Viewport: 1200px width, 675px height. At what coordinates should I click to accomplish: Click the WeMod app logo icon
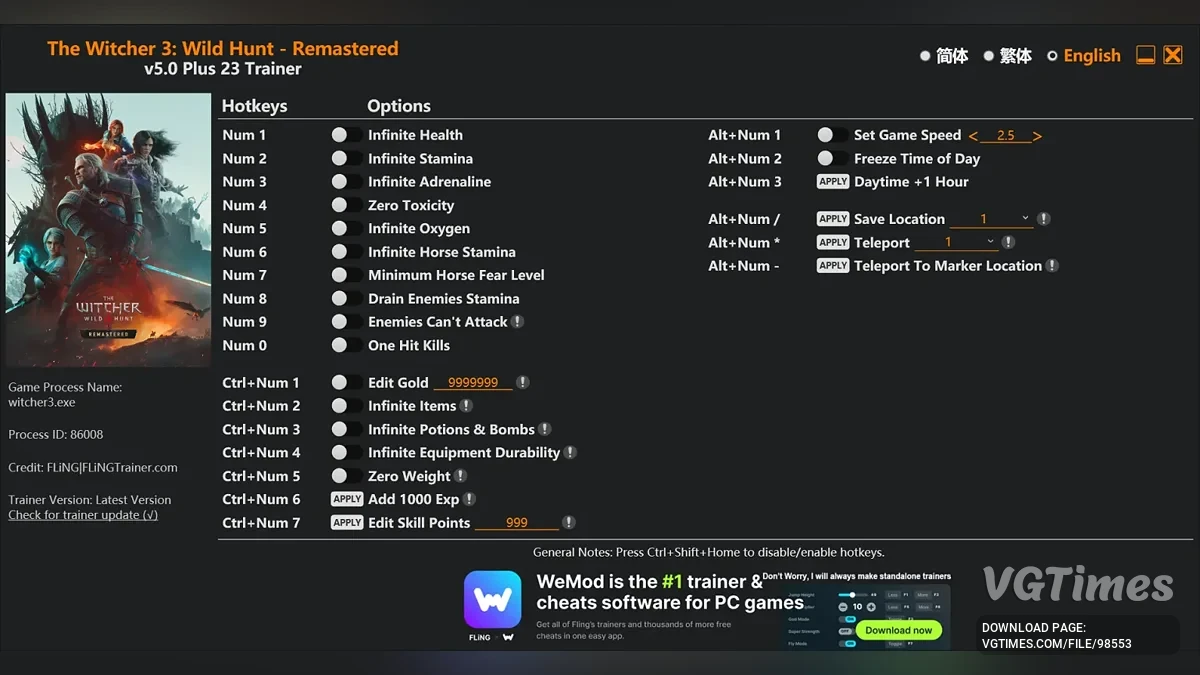(492, 600)
